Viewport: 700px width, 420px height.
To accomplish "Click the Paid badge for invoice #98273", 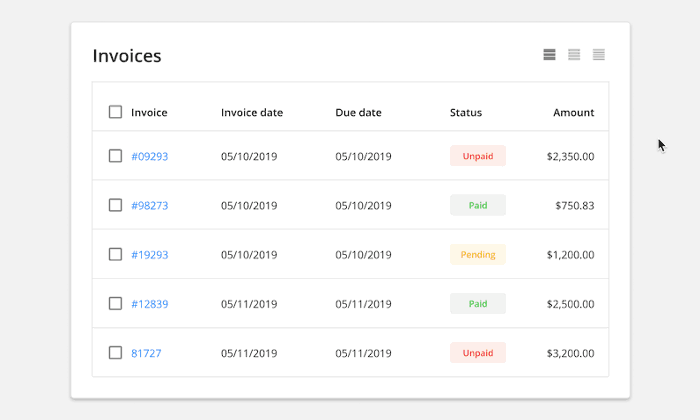I will (x=477, y=205).
